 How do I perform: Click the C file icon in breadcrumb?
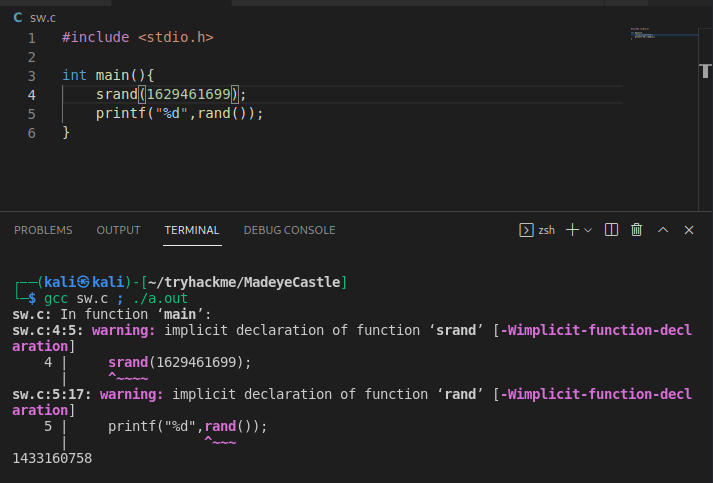click(x=18, y=18)
